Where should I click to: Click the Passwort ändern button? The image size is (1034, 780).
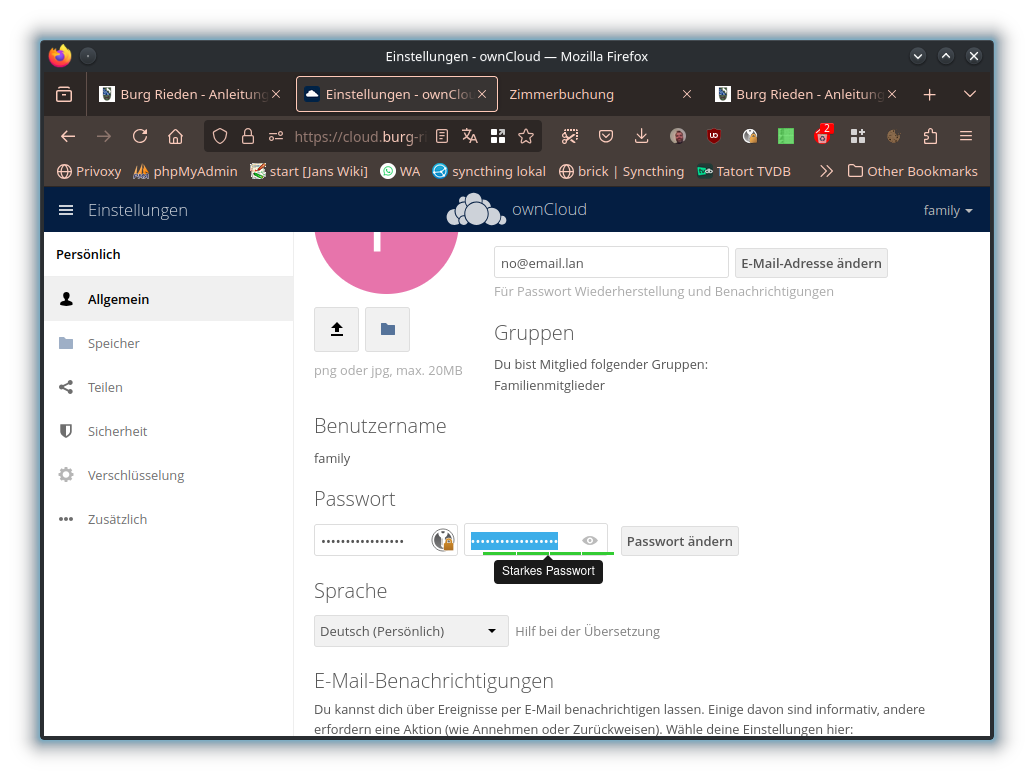point(679,541)
